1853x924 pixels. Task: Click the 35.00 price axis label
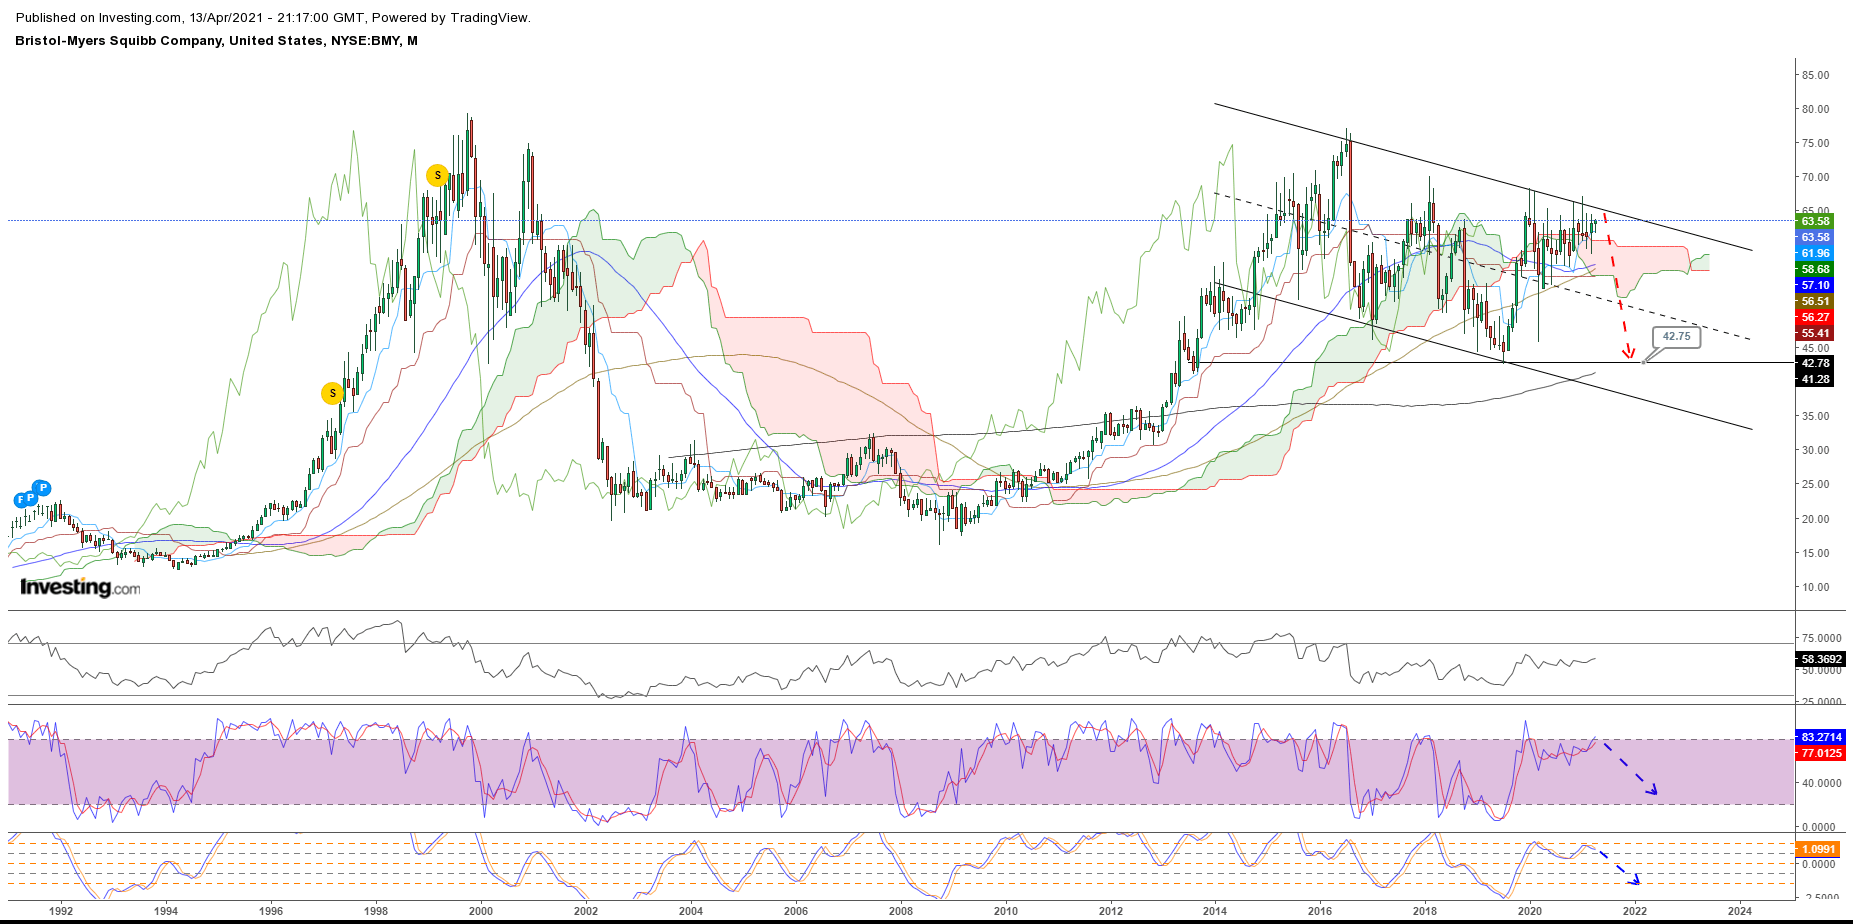[x=1815, y=416]
